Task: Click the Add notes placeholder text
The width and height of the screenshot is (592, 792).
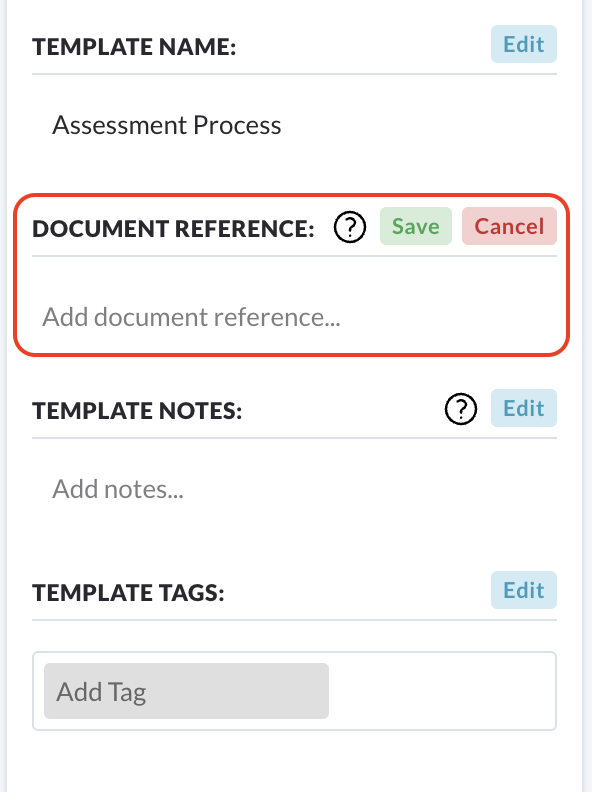Action: tap(118, 489)
